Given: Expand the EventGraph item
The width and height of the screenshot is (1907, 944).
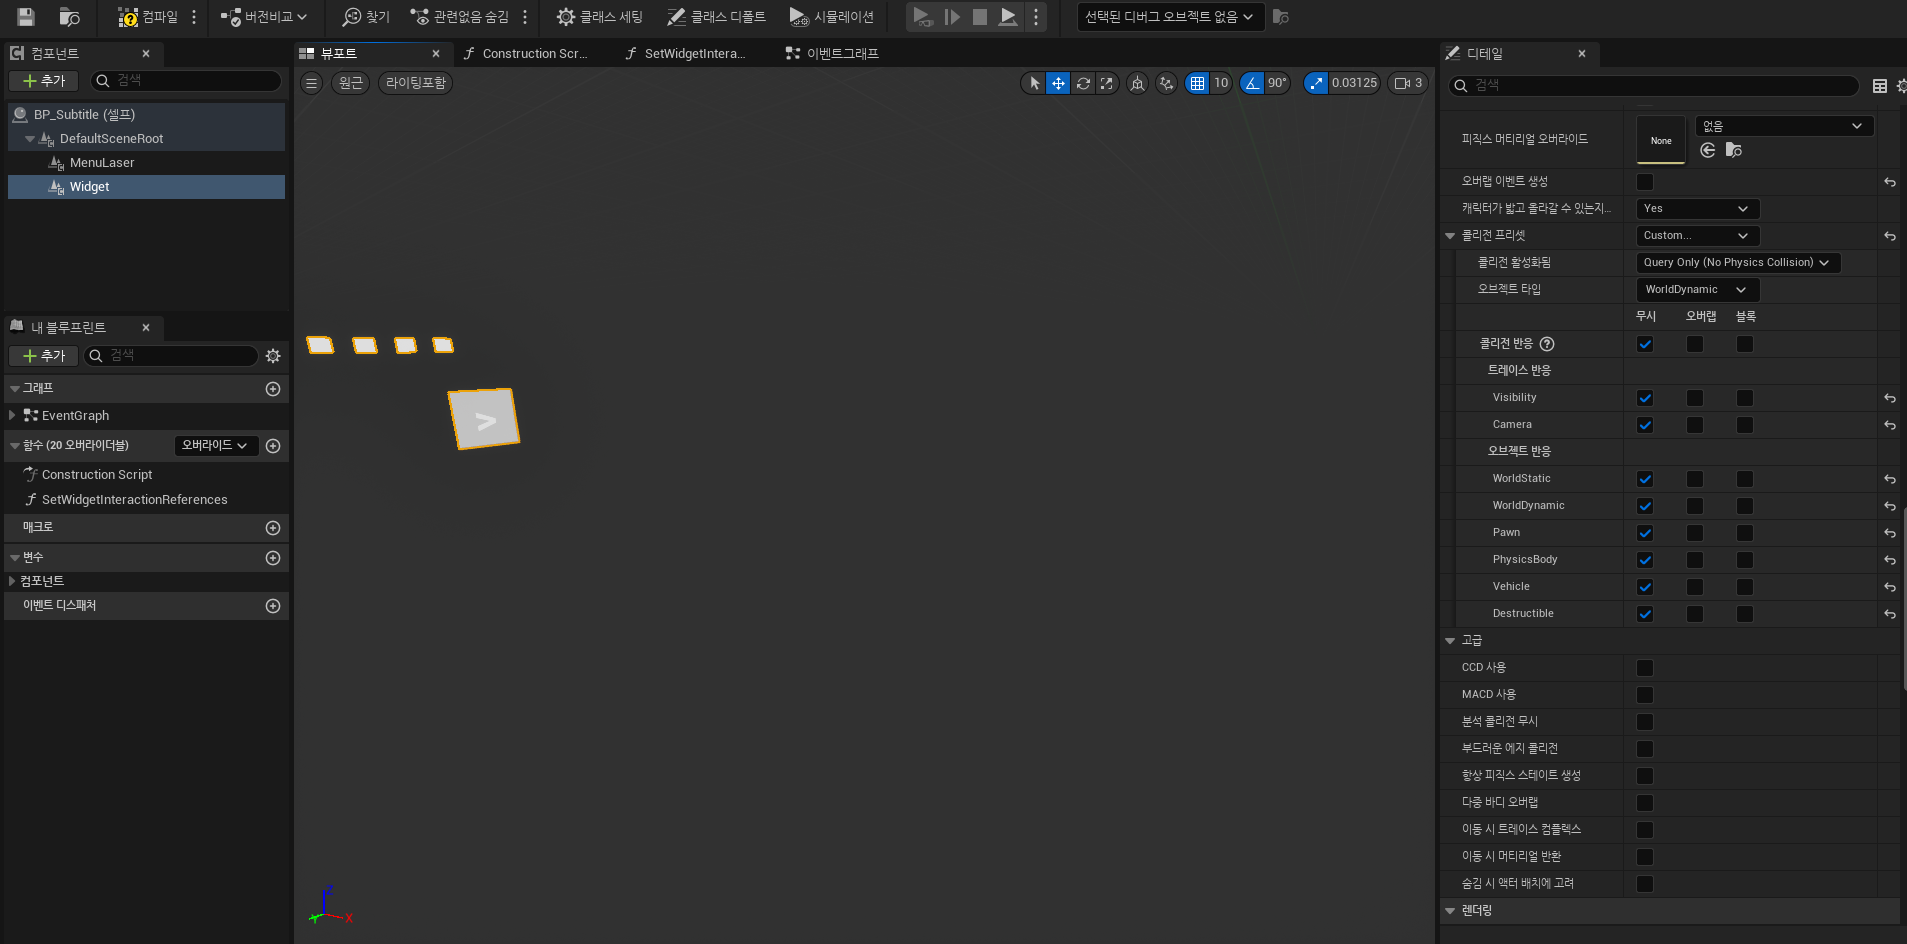Looking at the screenshot, I should pyautogui.click(x=12, y=415).
